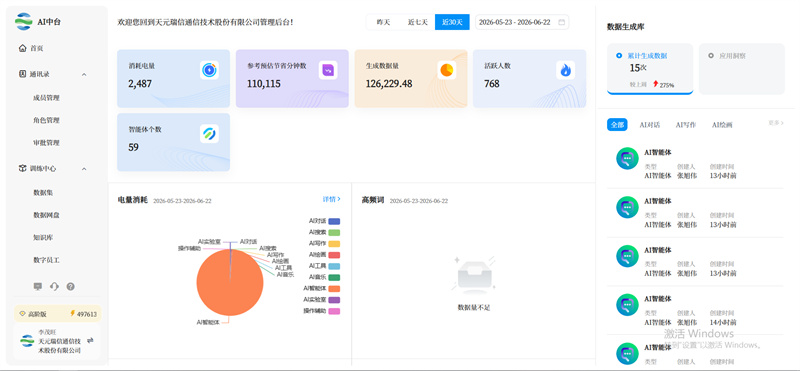800x371 pixels.
Task: Toggle the AI工具 legend entry in chart
Action: [x=324, y=266]
